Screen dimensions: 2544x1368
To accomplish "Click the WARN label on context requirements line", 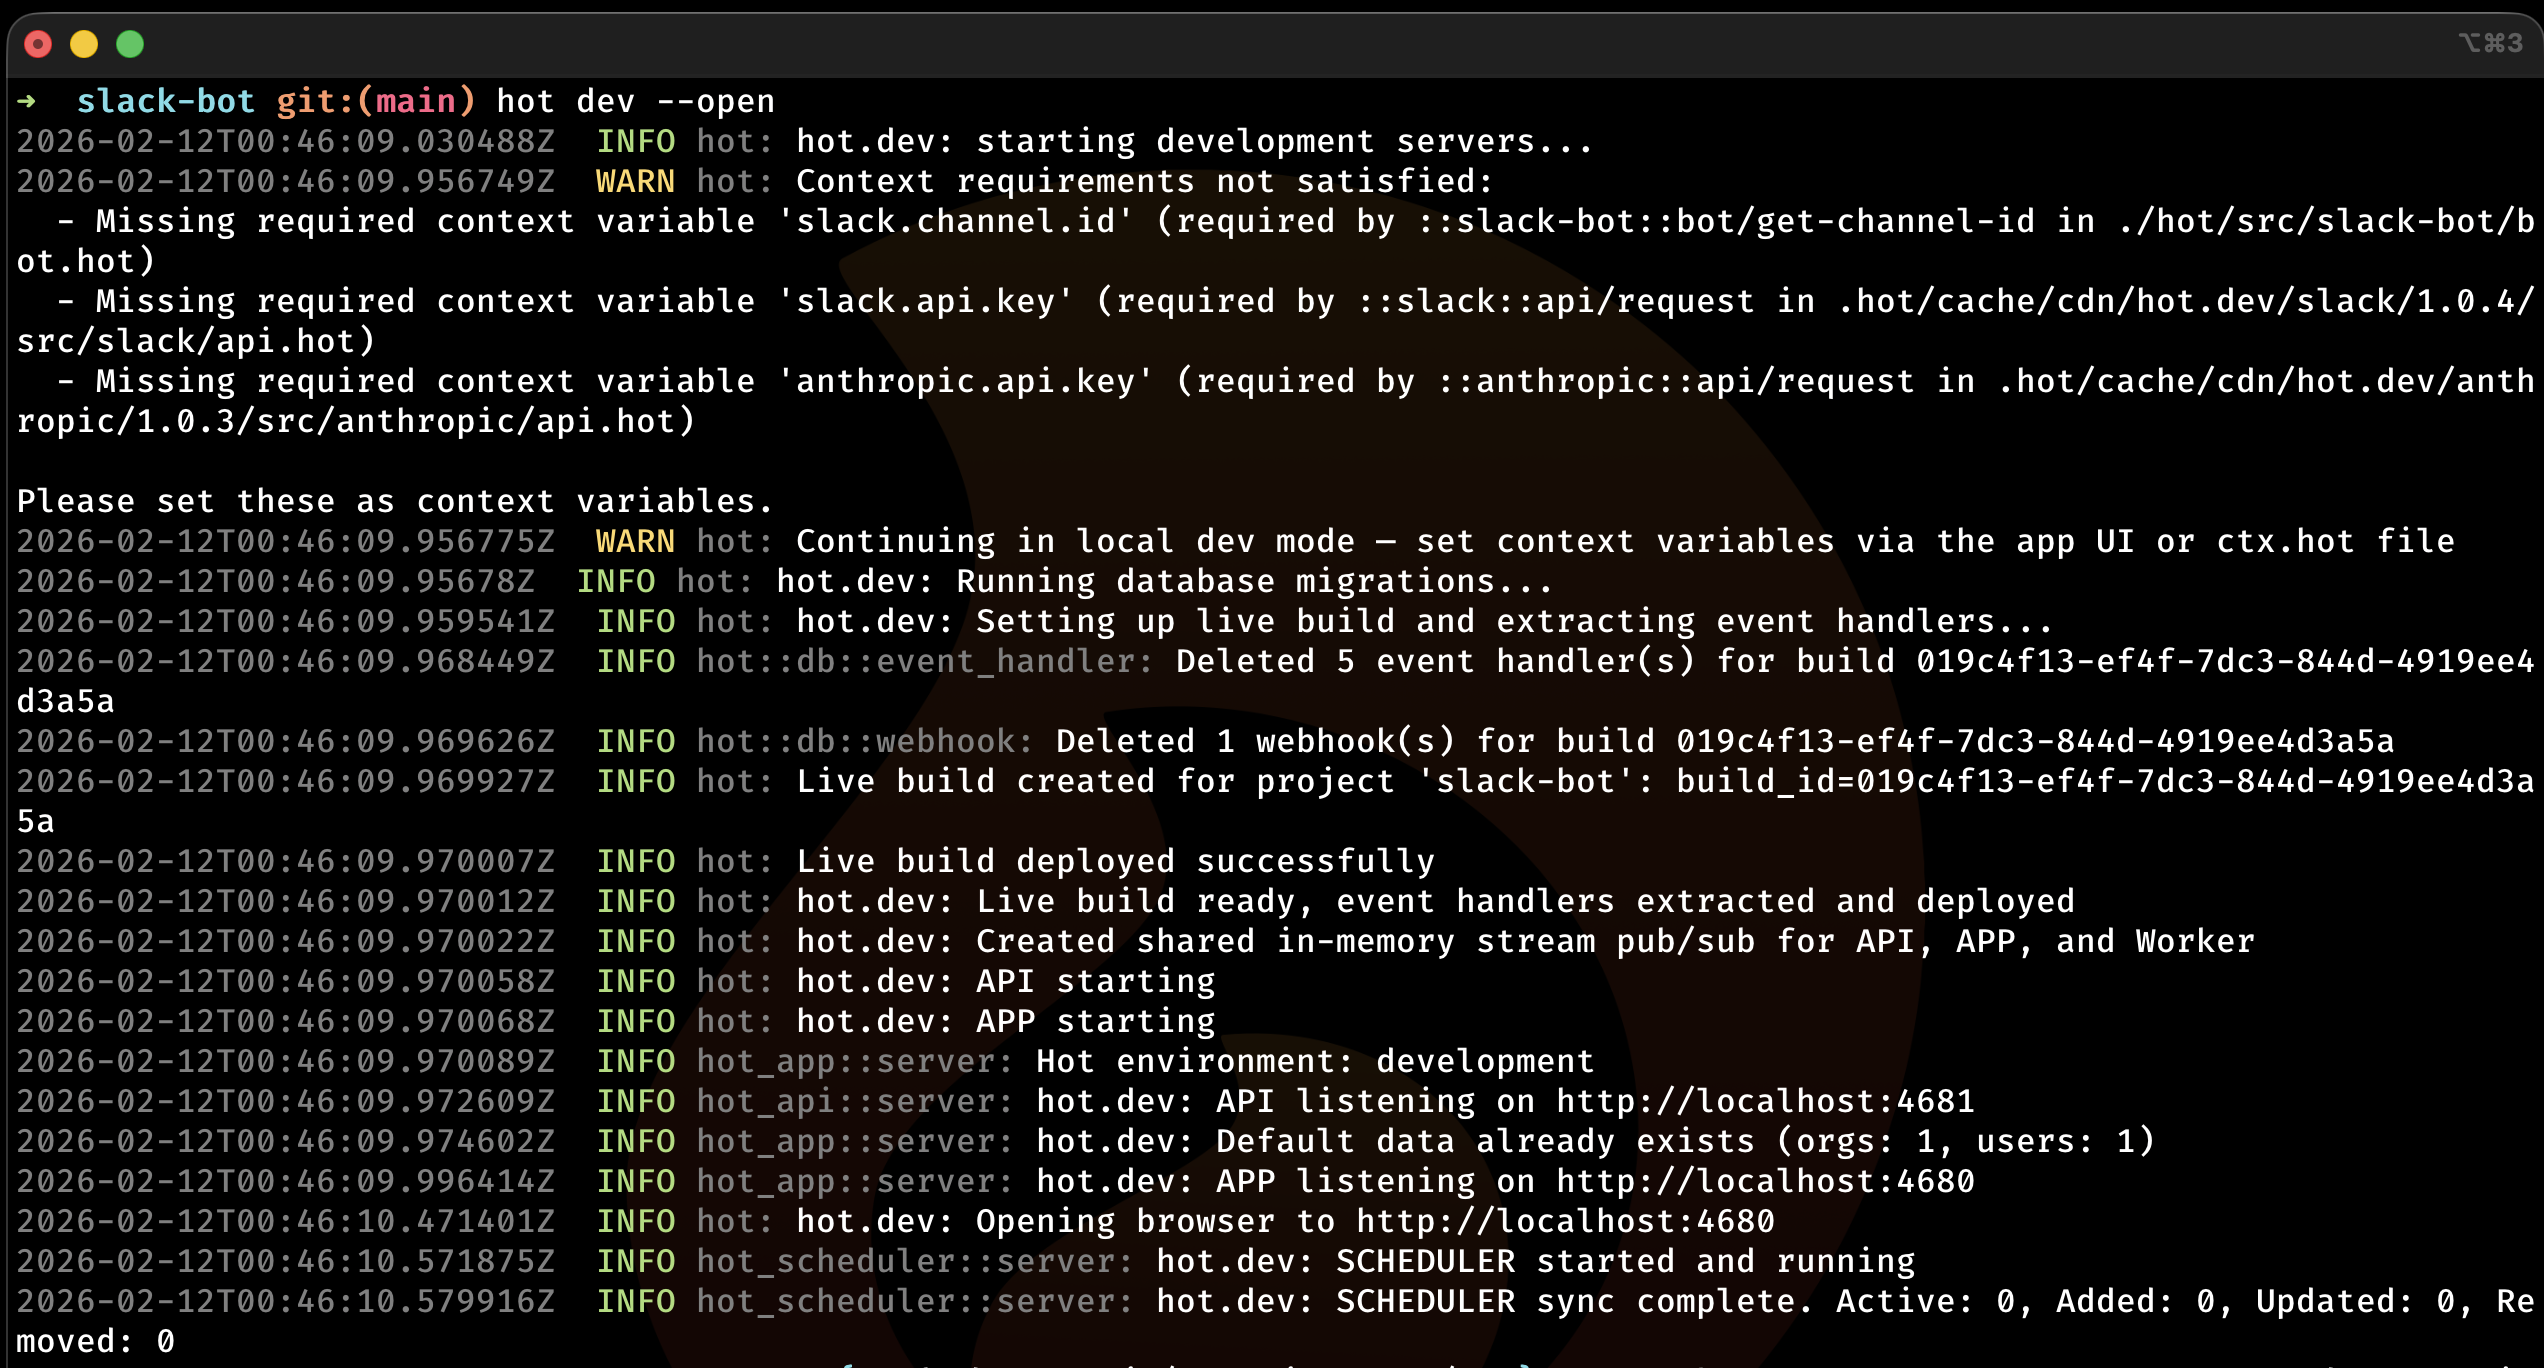I will [x=634, y=180].
